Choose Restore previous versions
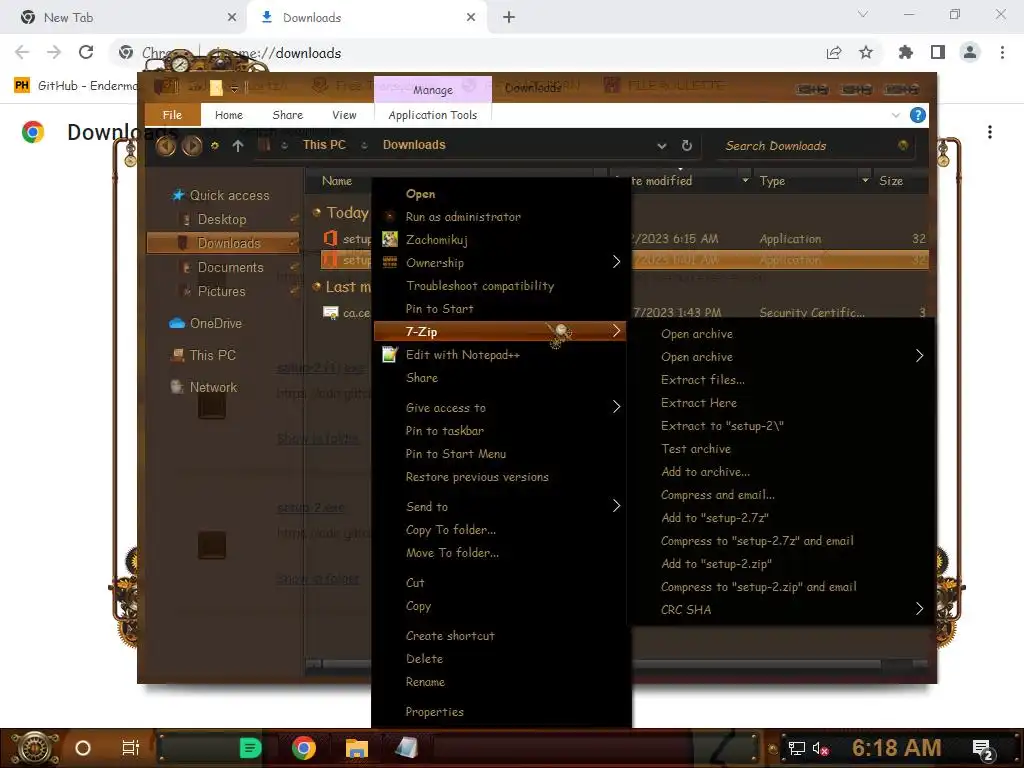1024x768 pixels. tap(477, 477)
